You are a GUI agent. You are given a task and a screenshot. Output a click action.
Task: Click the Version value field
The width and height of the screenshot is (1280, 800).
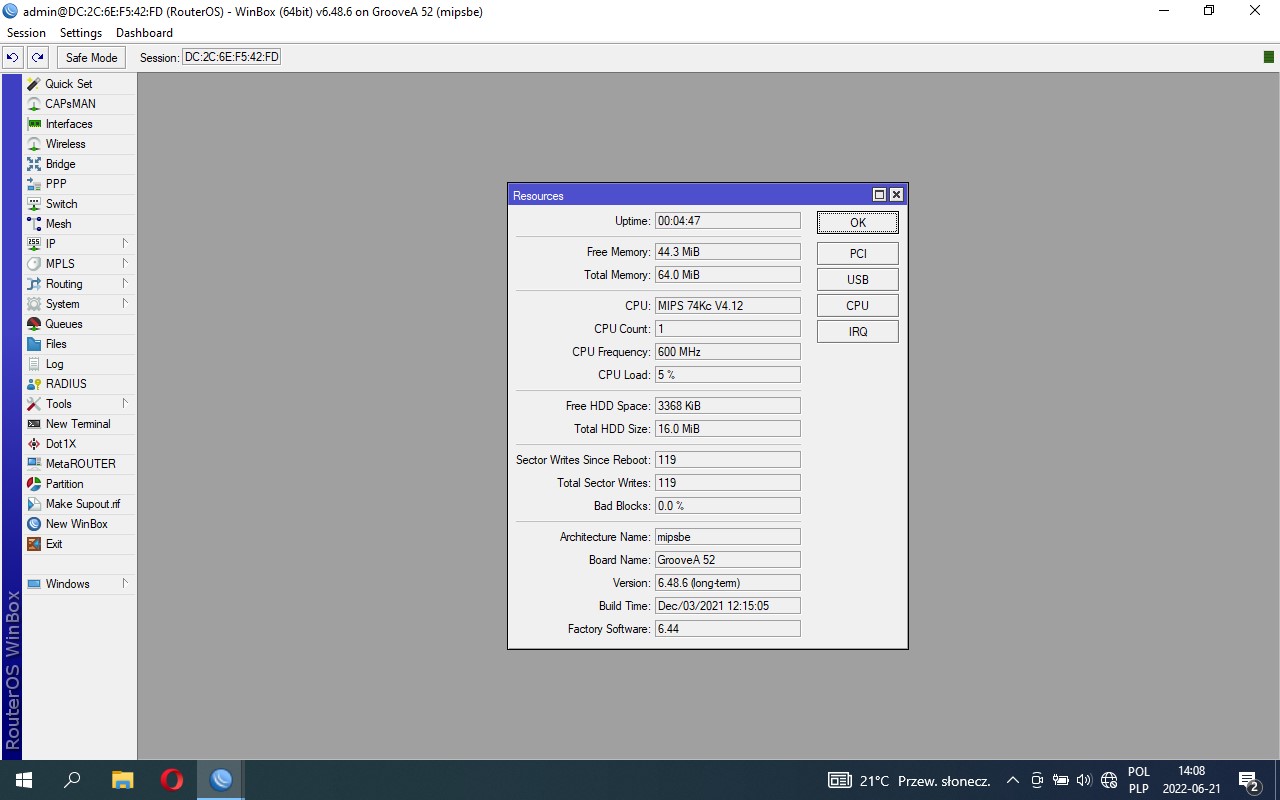[x=728, y=583]
